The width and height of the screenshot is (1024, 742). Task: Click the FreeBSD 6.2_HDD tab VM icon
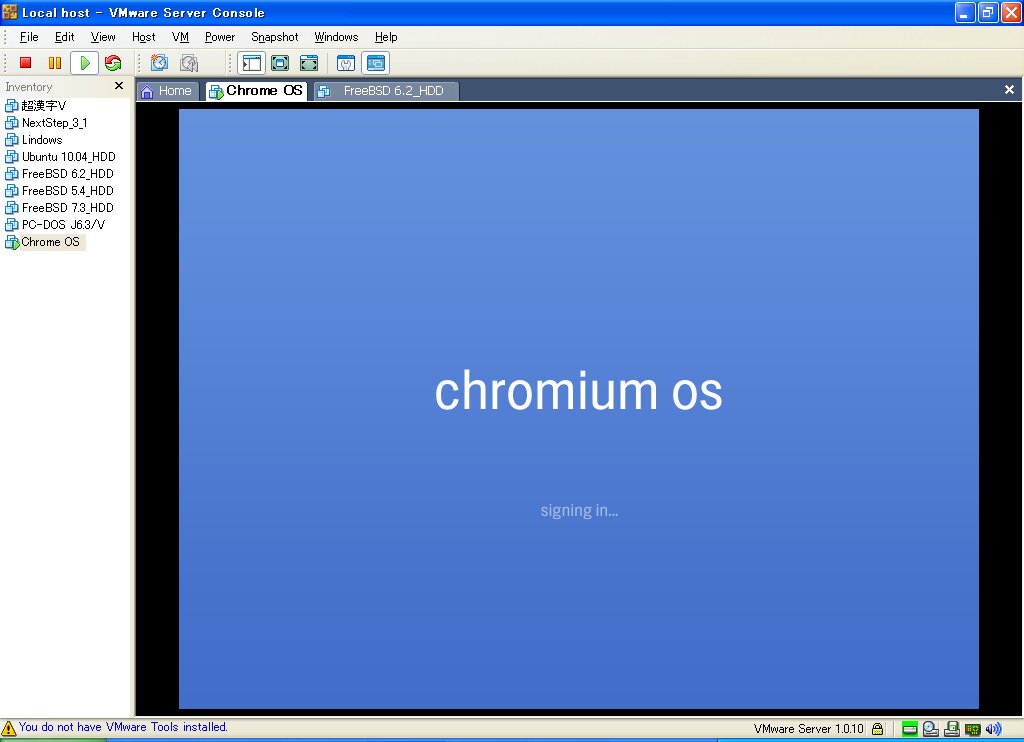pos(324,91)
